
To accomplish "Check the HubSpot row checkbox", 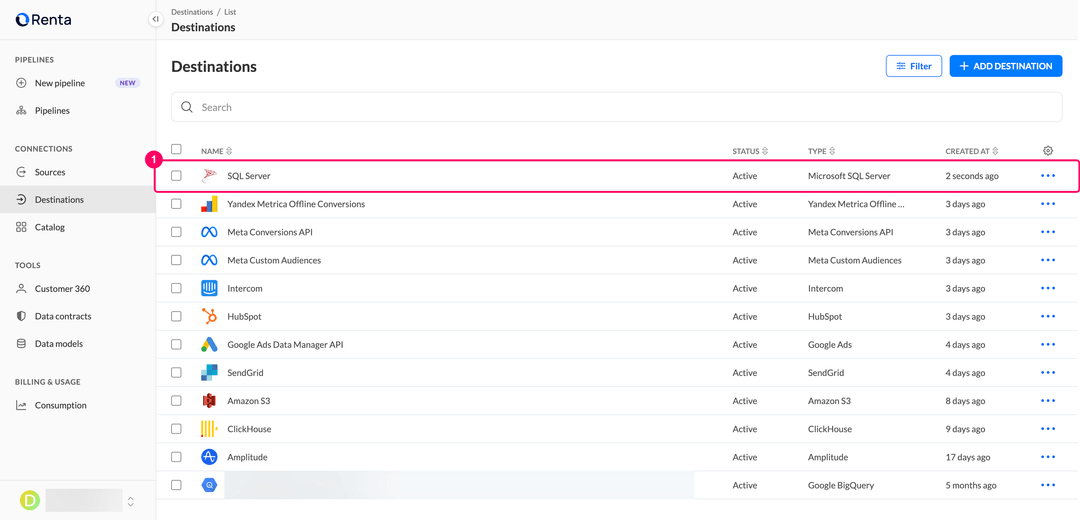I will click(x=176, y=316).
